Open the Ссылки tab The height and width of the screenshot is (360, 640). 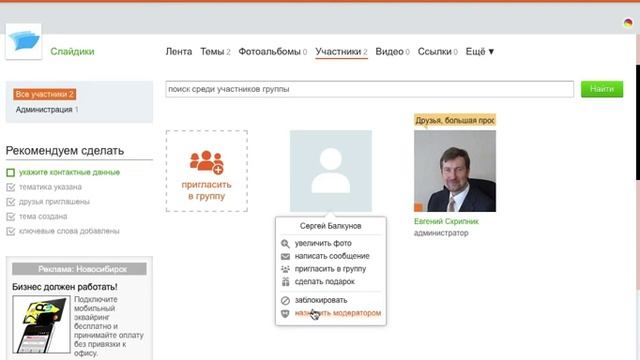click(438, 51)
